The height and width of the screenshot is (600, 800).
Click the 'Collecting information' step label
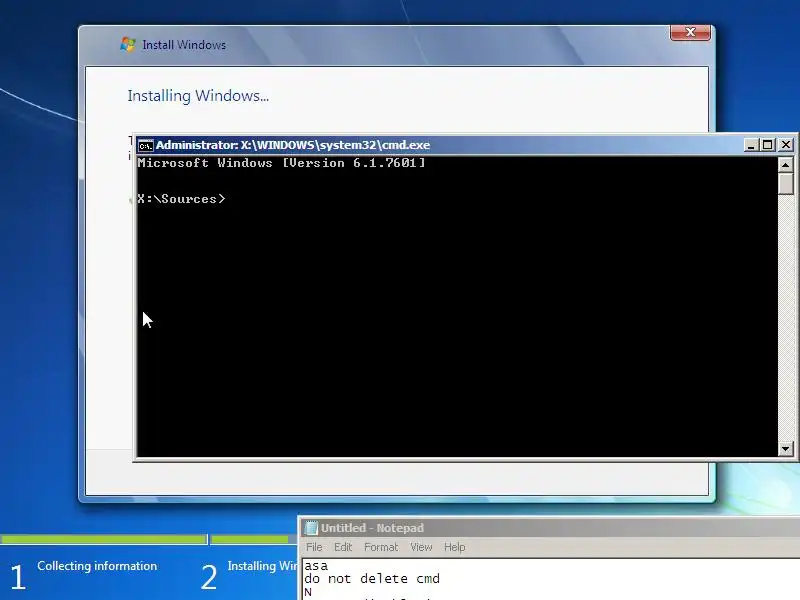click(x=97, y=566)
